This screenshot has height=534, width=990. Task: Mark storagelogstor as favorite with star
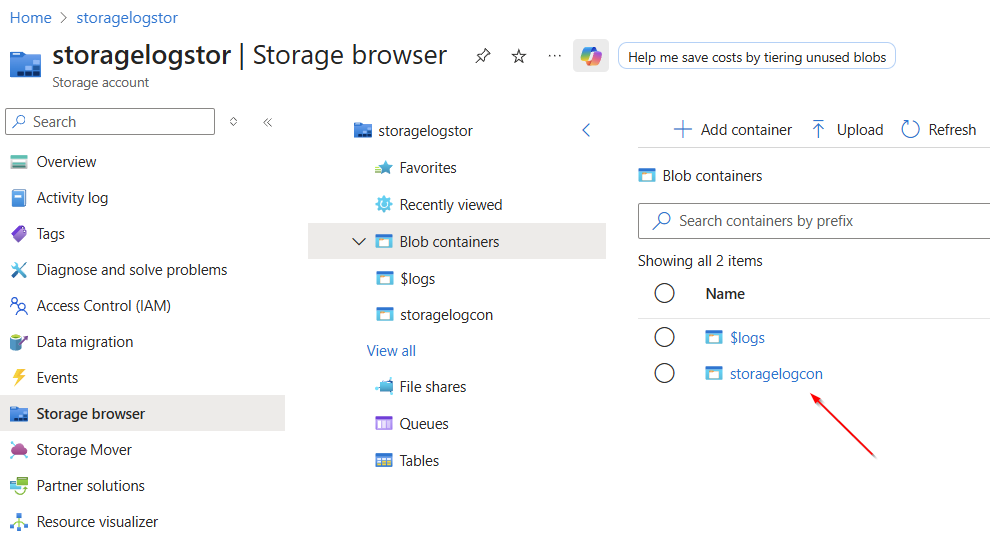[519, 56]
